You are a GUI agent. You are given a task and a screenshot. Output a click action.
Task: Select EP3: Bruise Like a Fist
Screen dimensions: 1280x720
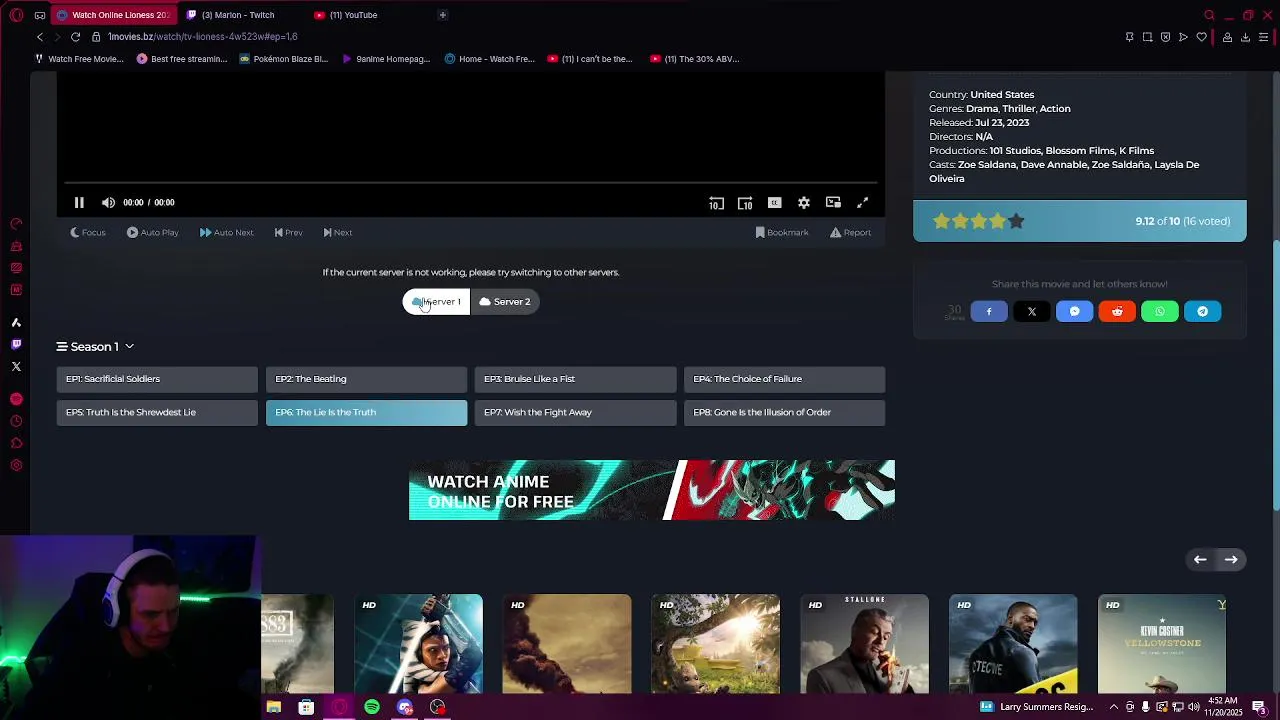(x=575, y=379)
